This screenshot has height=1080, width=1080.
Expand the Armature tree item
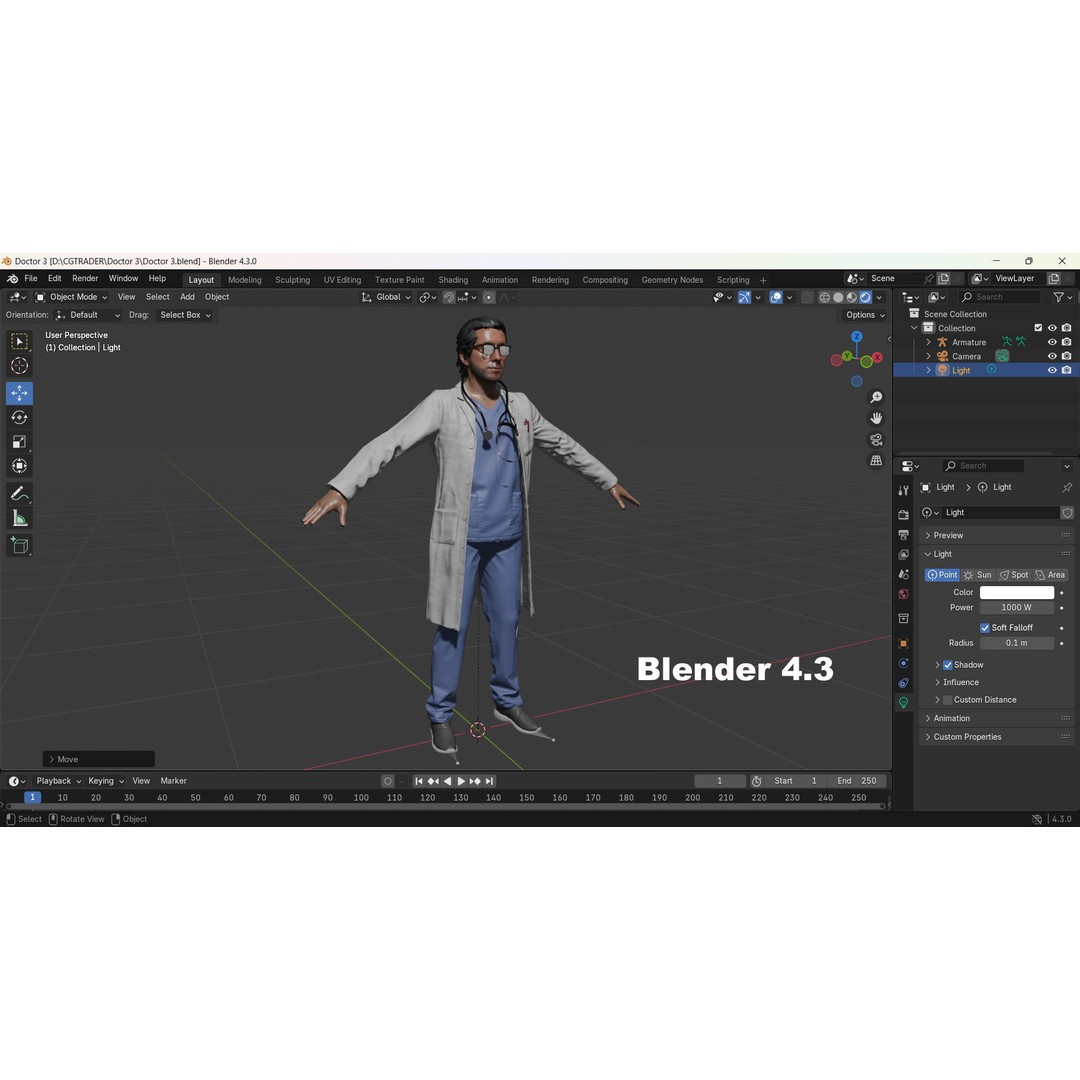928,342
